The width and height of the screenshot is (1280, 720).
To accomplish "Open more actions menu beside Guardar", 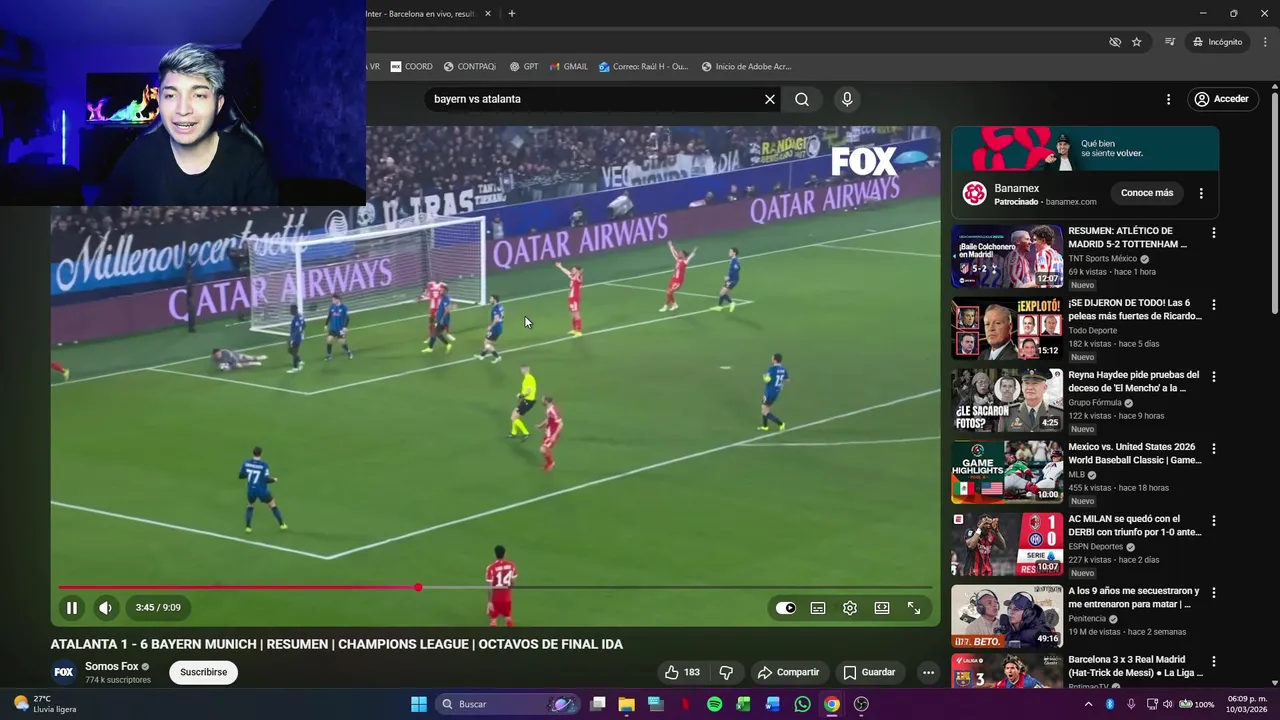I will [x=928, y=673].
